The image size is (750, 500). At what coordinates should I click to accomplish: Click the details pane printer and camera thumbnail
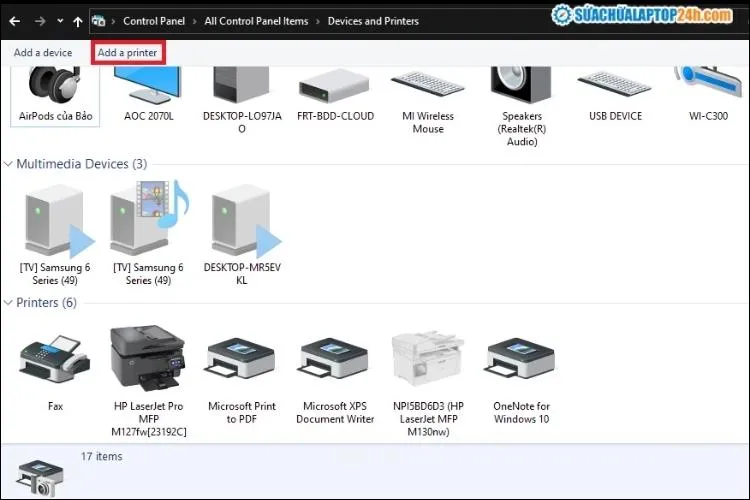tap(39, 478)
